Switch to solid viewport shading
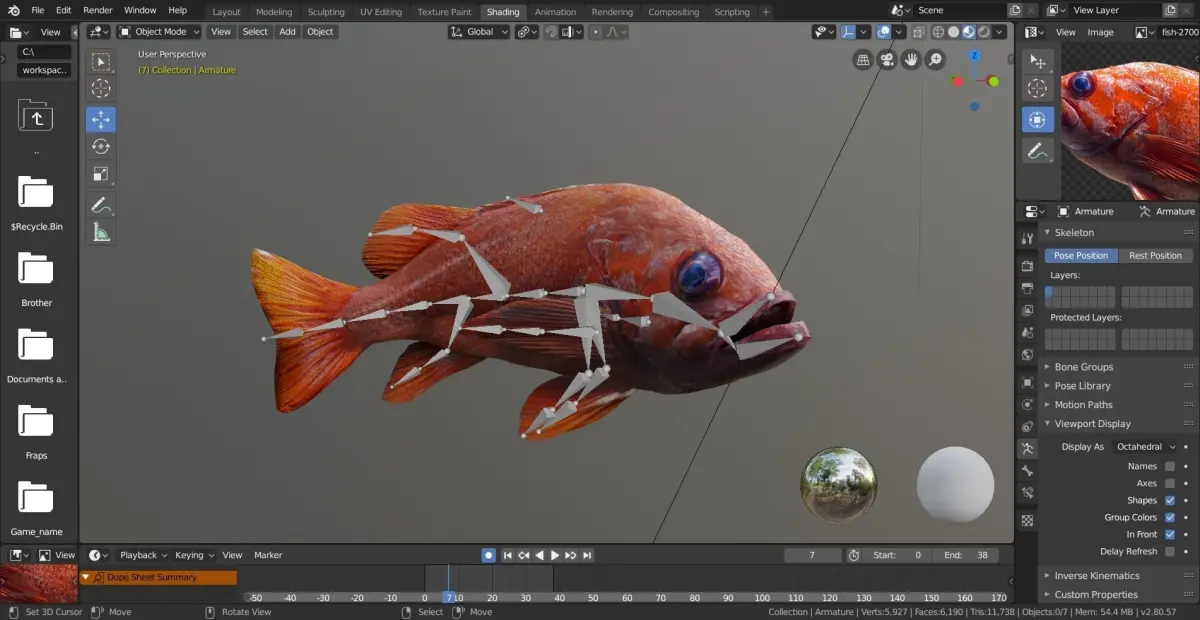 click(x=954, y=32)
